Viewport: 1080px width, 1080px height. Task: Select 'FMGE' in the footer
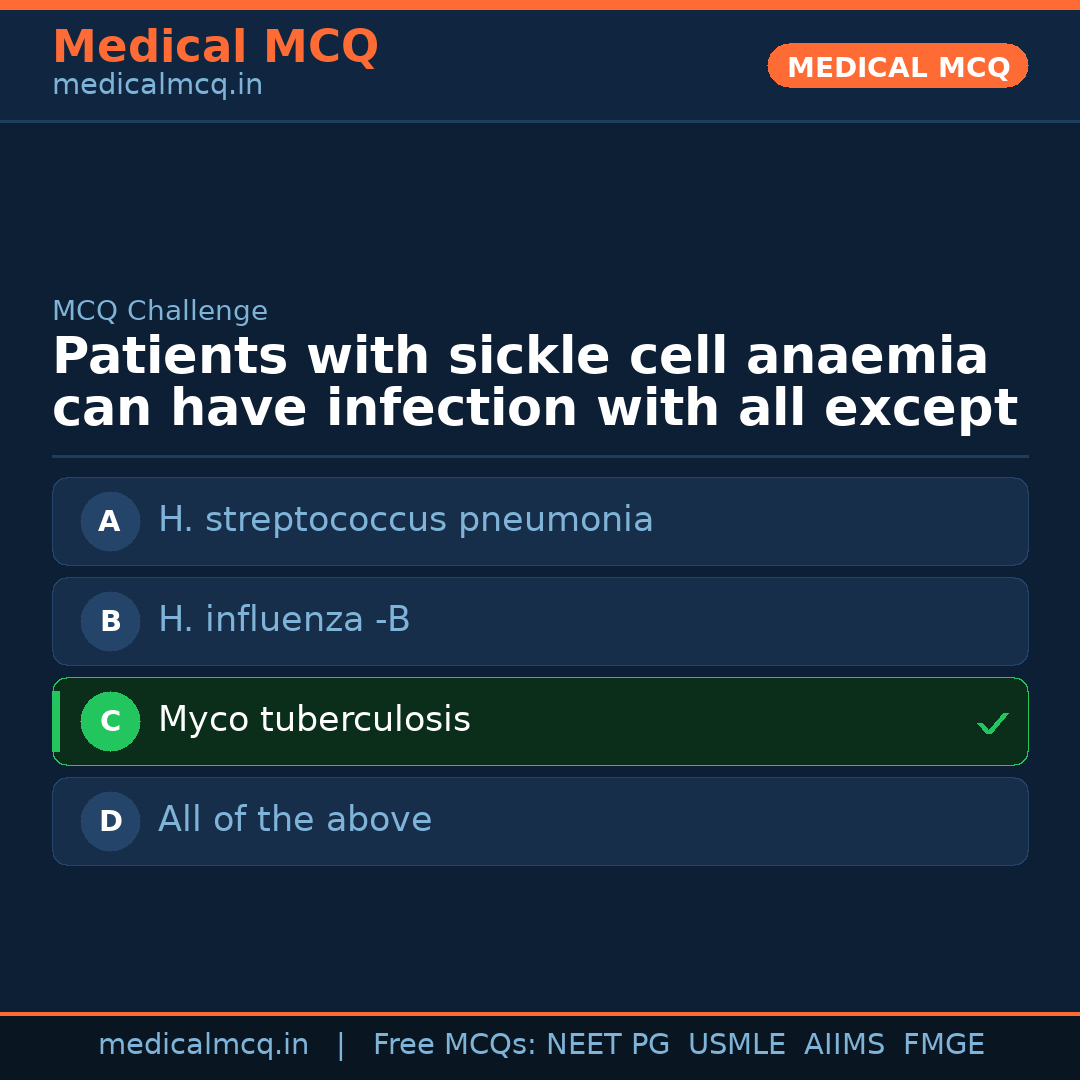pos(943,1045)
